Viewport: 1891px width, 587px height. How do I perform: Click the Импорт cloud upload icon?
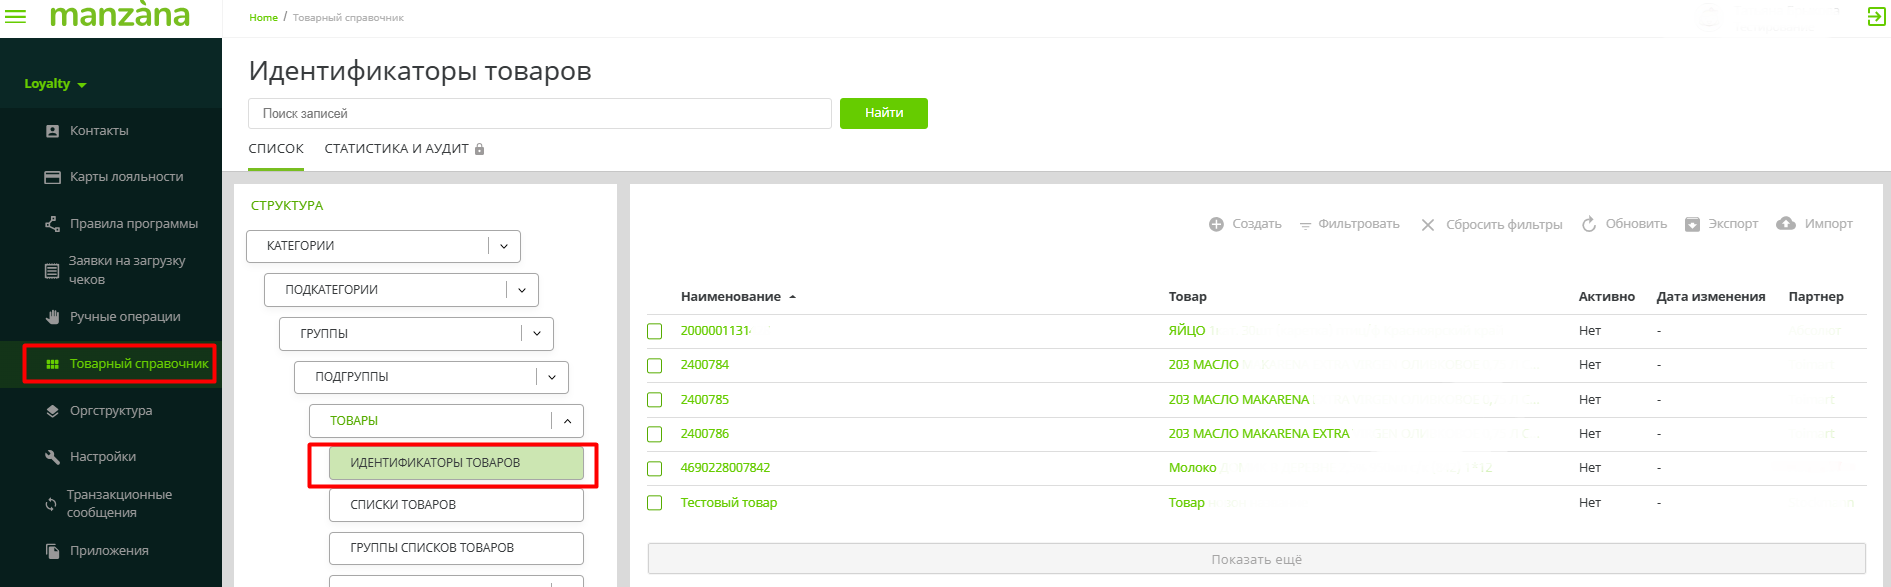coord(1786,224)
